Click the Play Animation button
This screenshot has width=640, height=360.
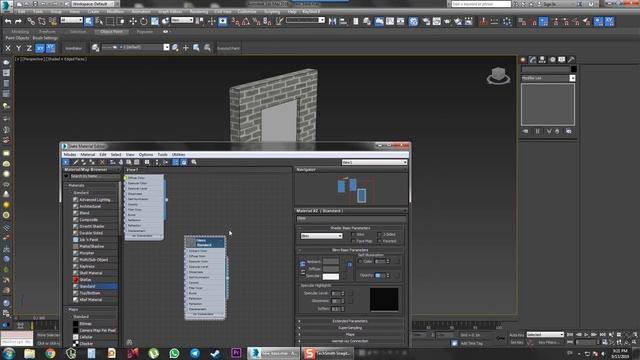pyautogui.click(x=586, y=335)
